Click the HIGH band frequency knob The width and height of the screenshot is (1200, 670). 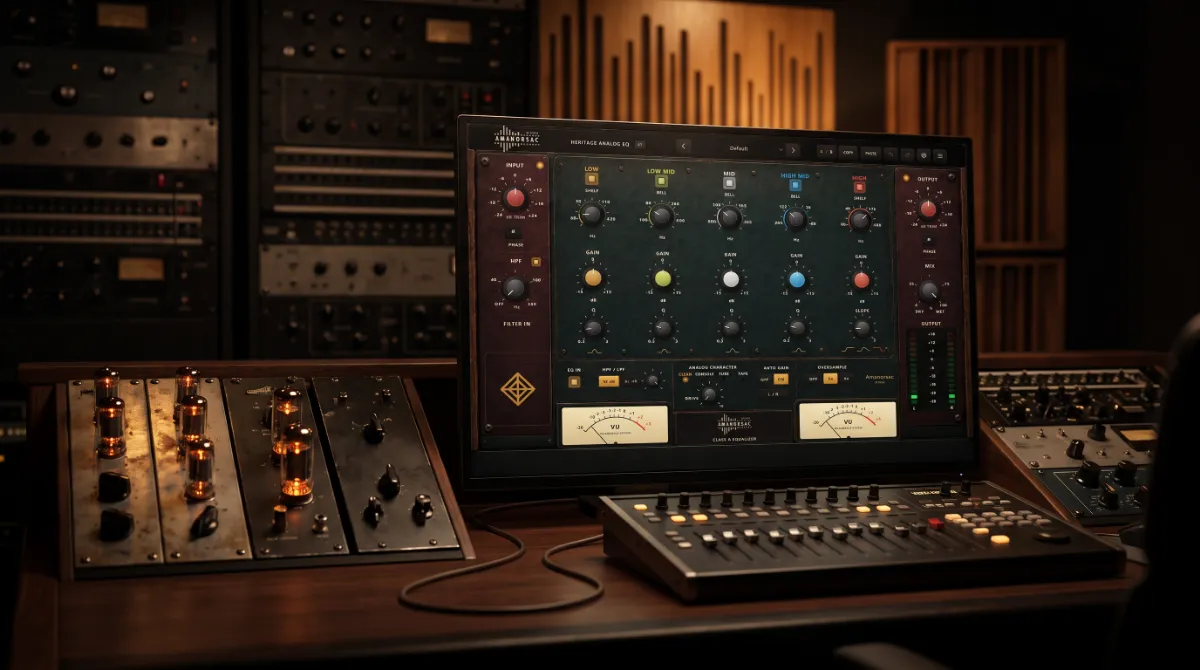click(x=860, y=220)
